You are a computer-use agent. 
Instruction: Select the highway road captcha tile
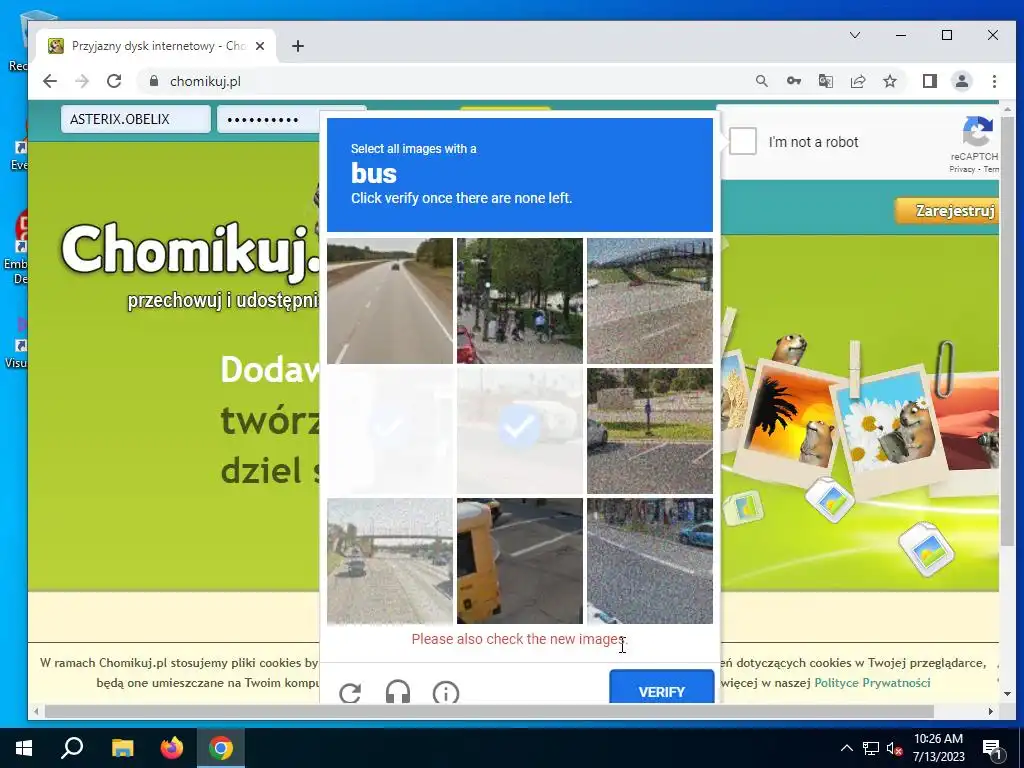pyautogui.click(x=390, y=300)
